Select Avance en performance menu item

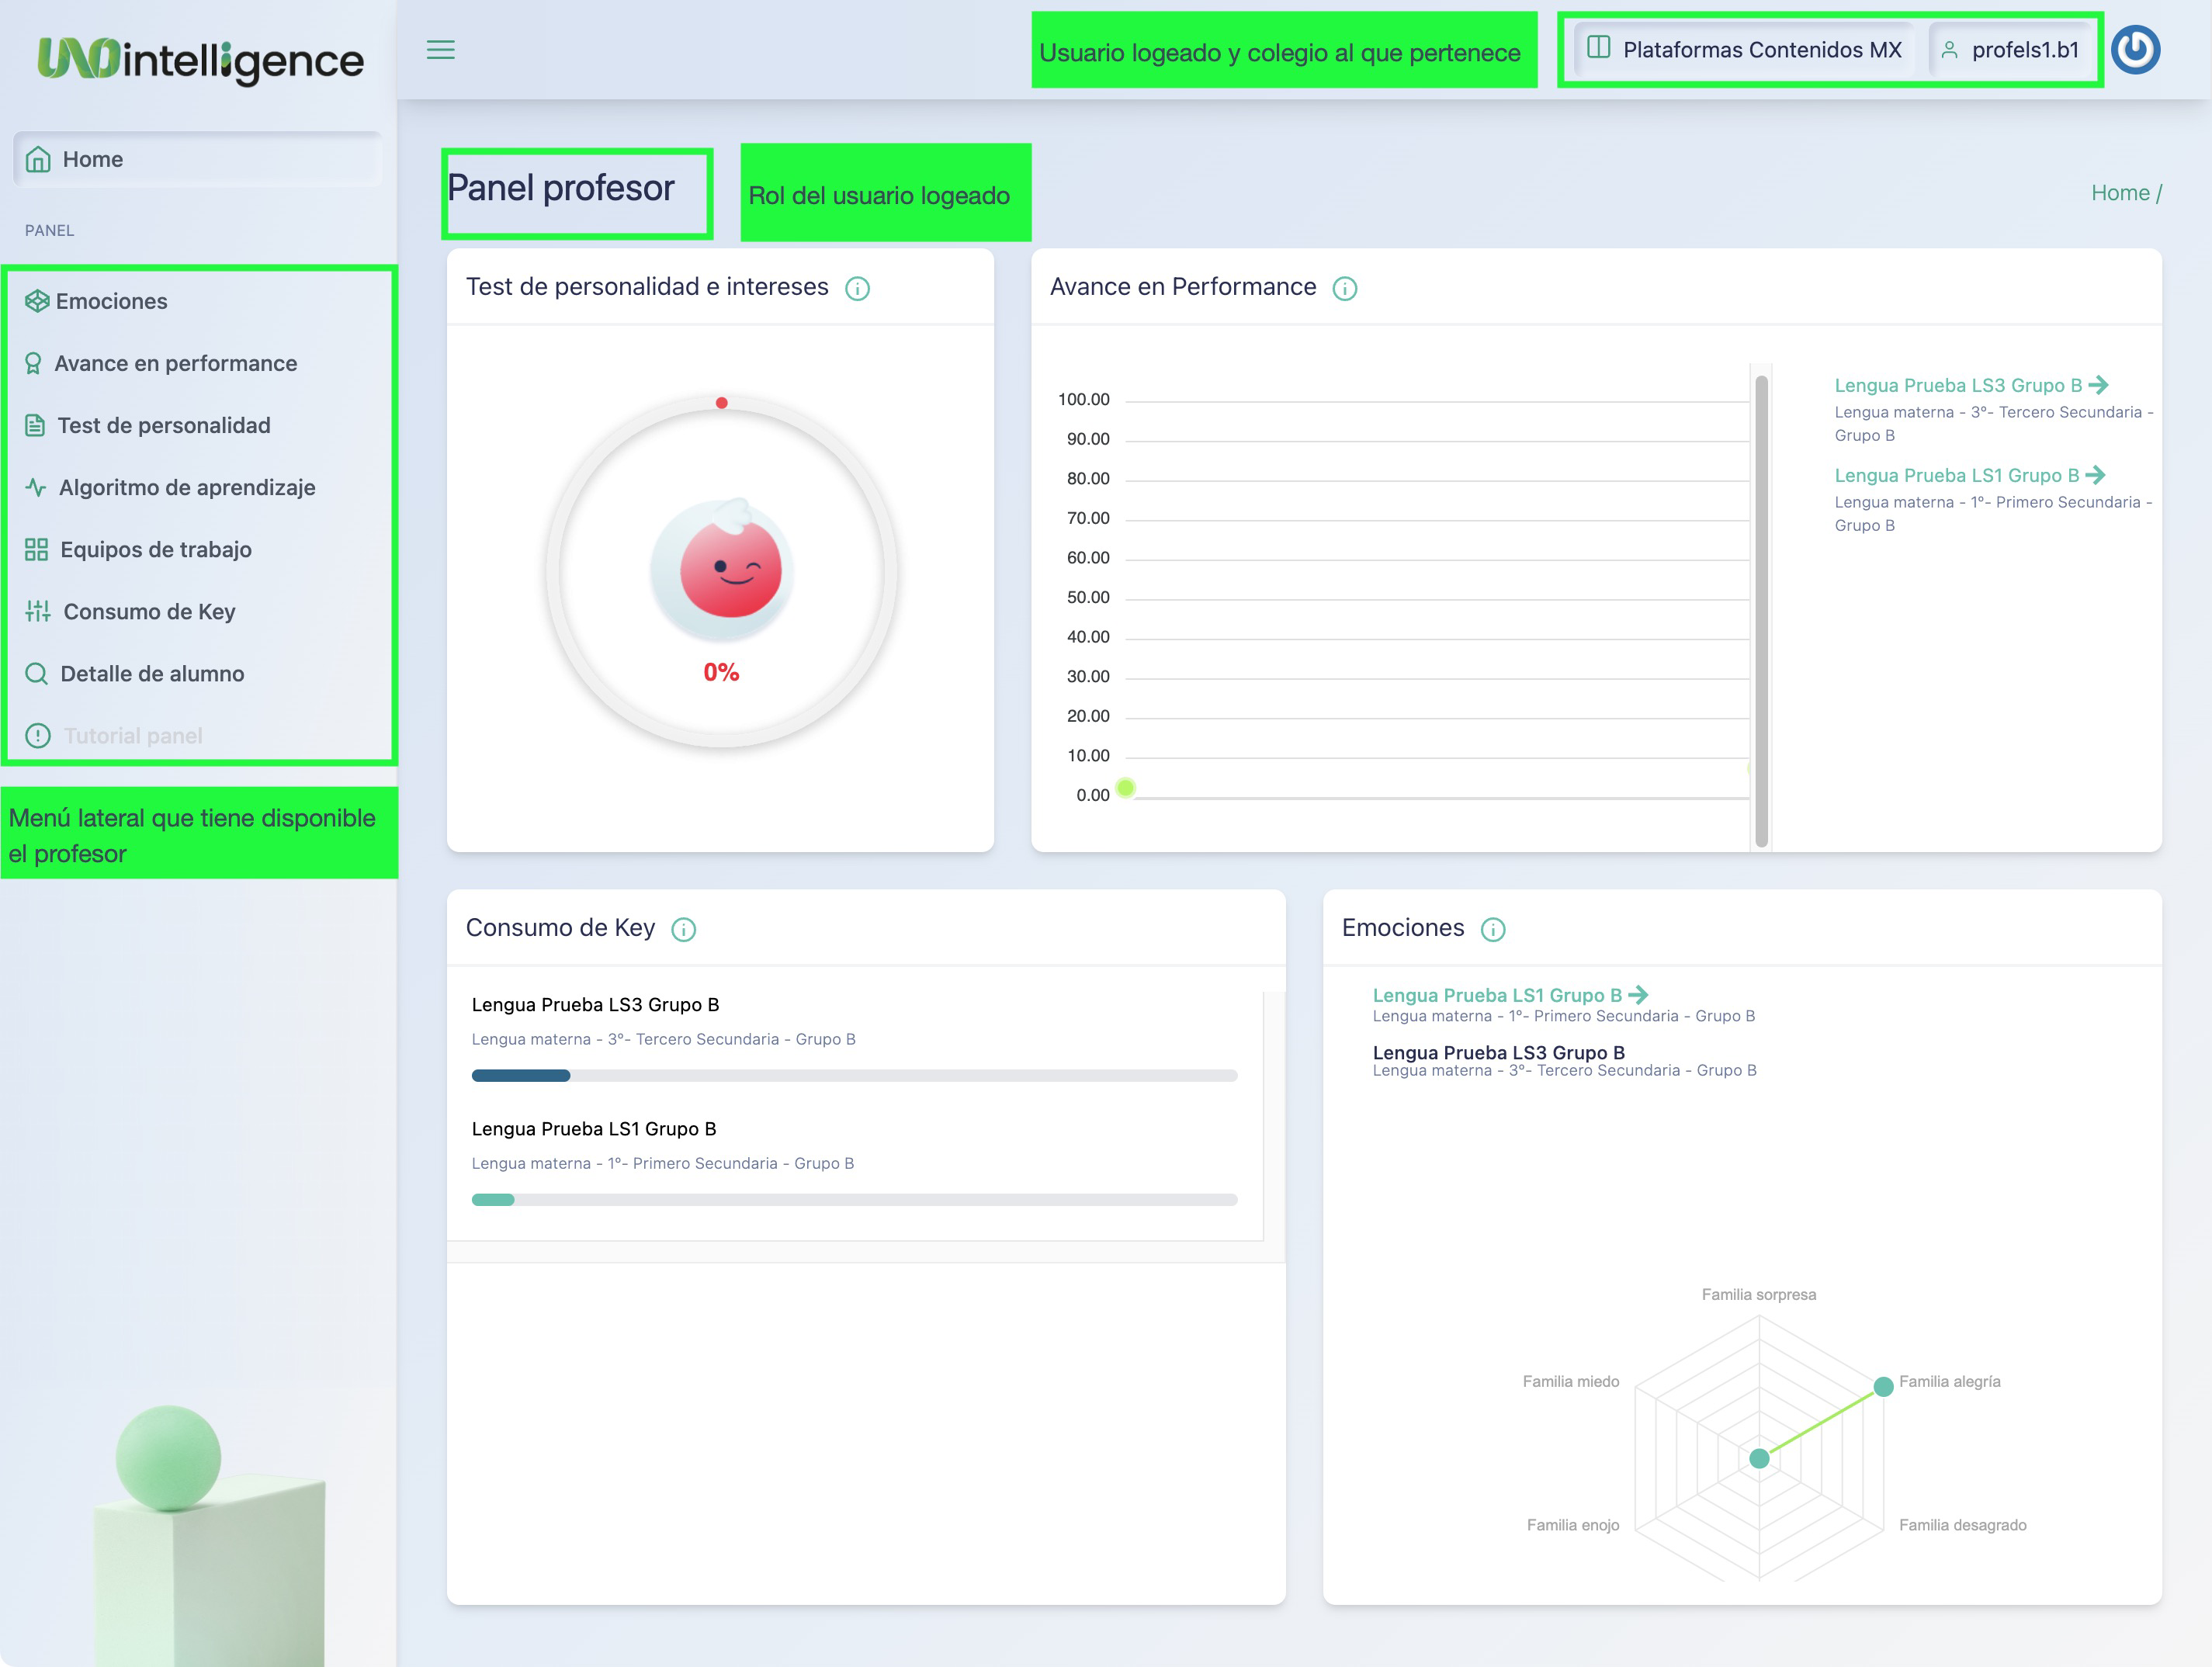175,363
